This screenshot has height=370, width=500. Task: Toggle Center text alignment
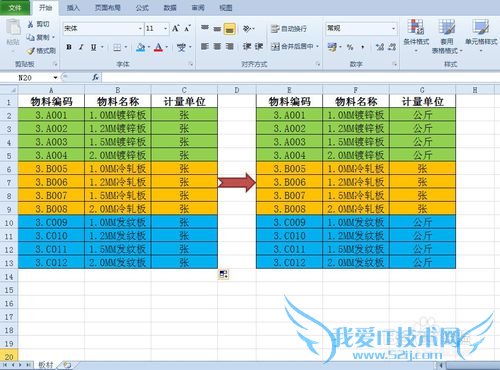(217, 46)
